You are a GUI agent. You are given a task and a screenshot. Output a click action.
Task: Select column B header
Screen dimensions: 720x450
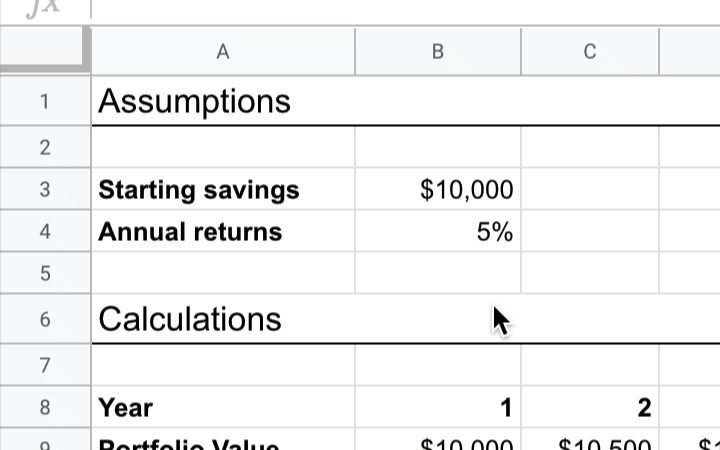pyautogui.click(x=438, y=51)
